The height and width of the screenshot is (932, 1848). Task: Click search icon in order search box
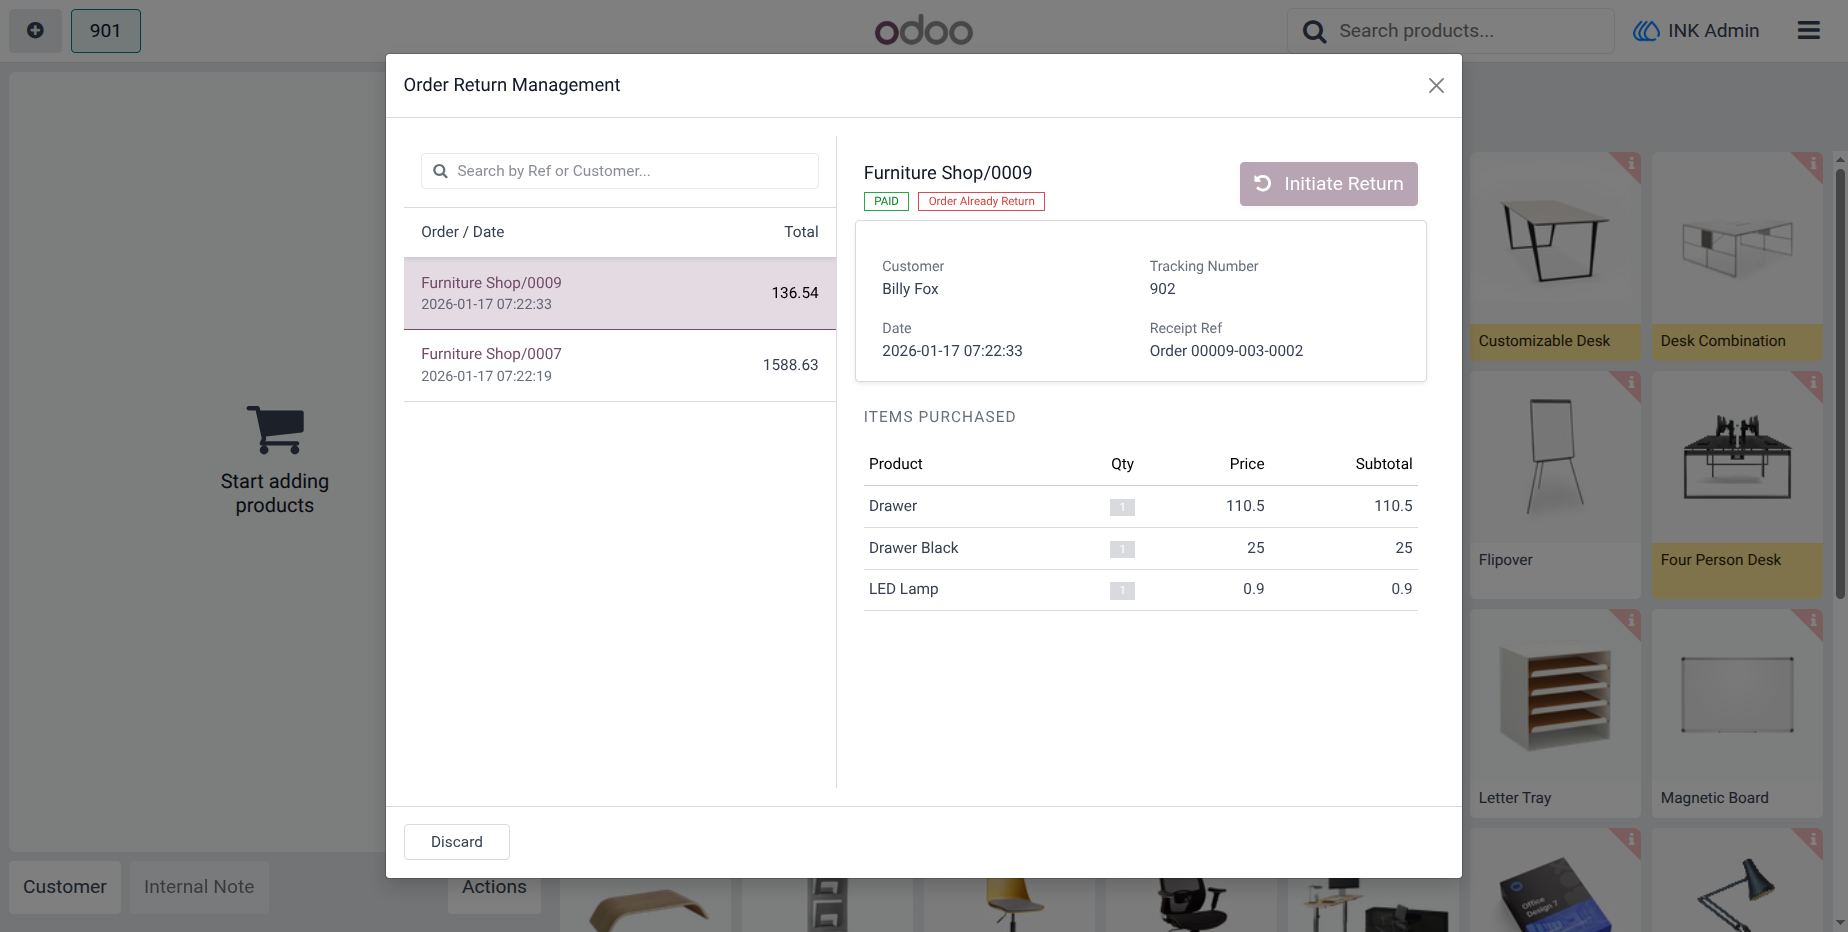pos(440,171)
